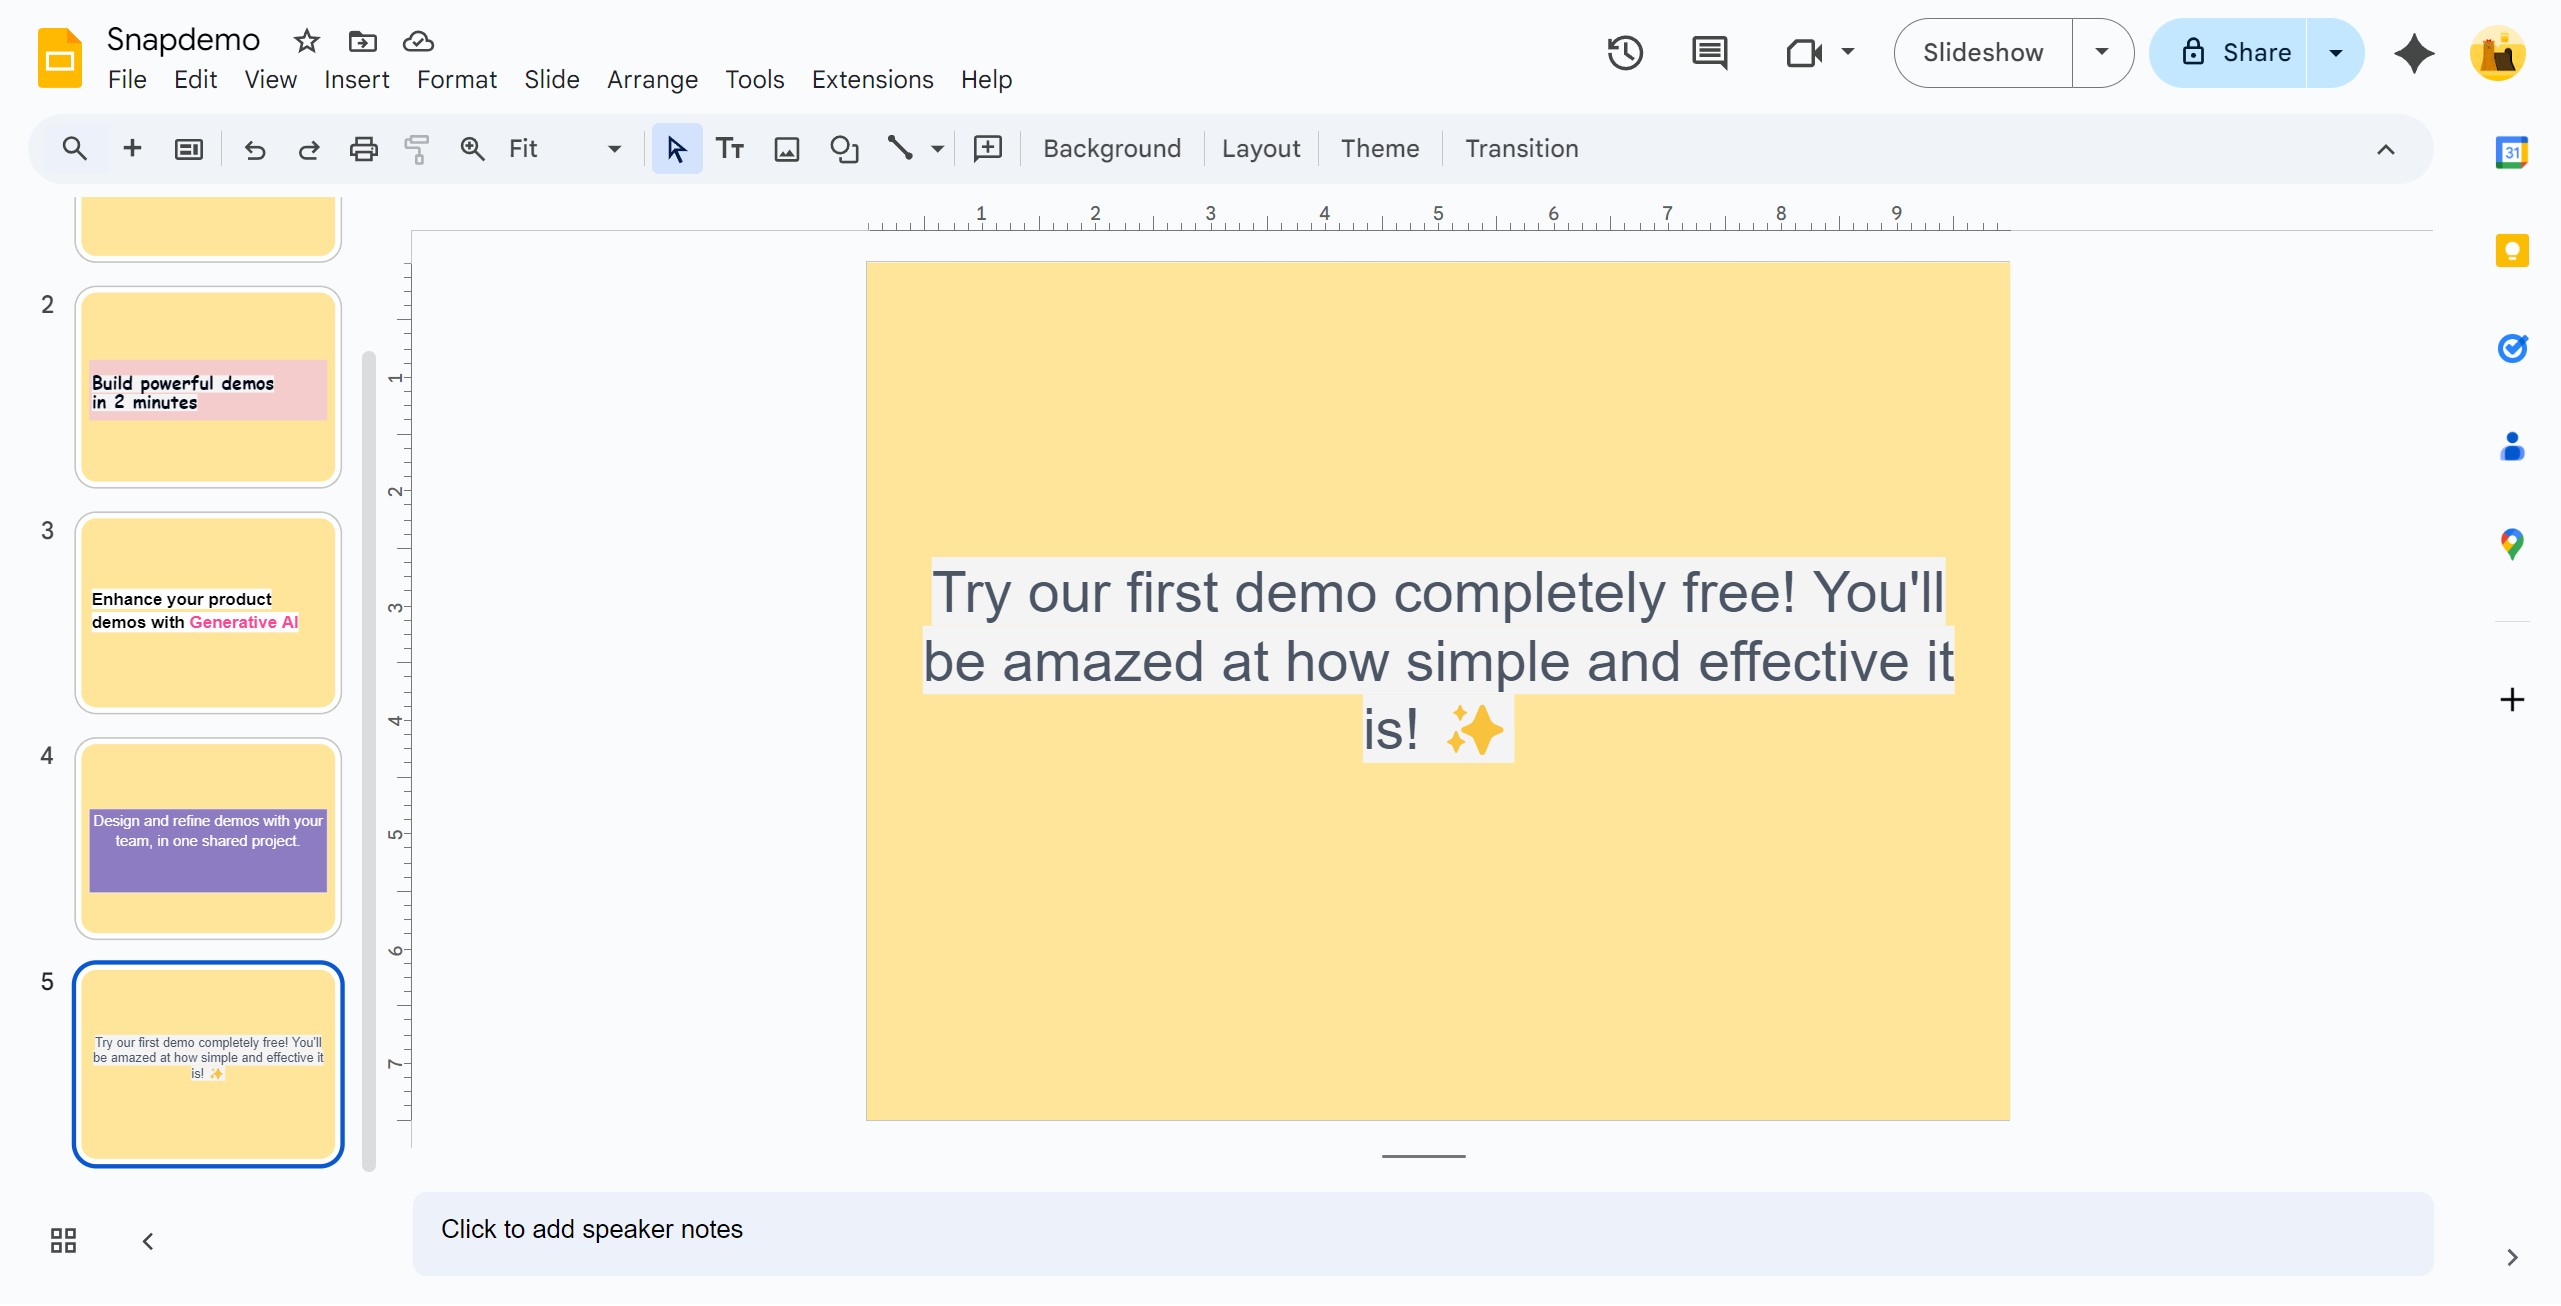Screen dimensions: 2561x1306
Task: Click the Share button
Action: (2229, 53)
